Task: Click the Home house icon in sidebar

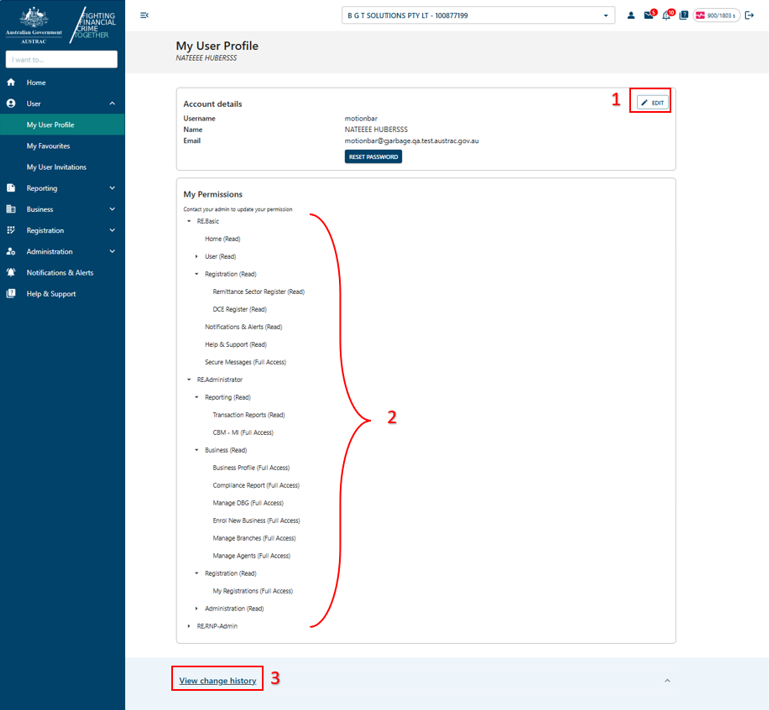Action: [x=11, y=82]
